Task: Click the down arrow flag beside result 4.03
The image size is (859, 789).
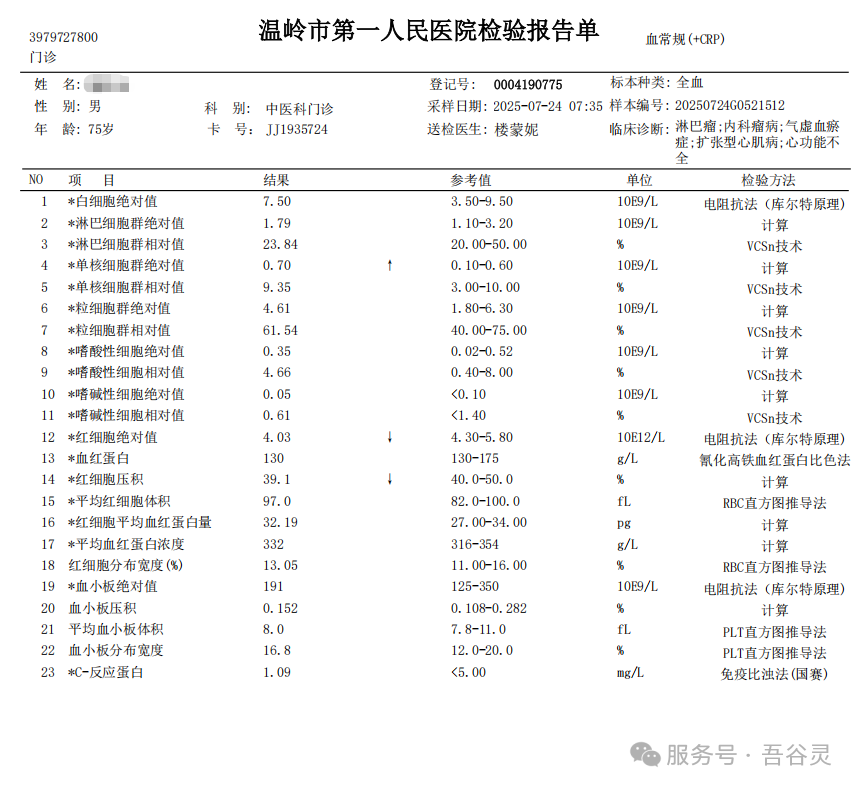Action: pos(390,437)
